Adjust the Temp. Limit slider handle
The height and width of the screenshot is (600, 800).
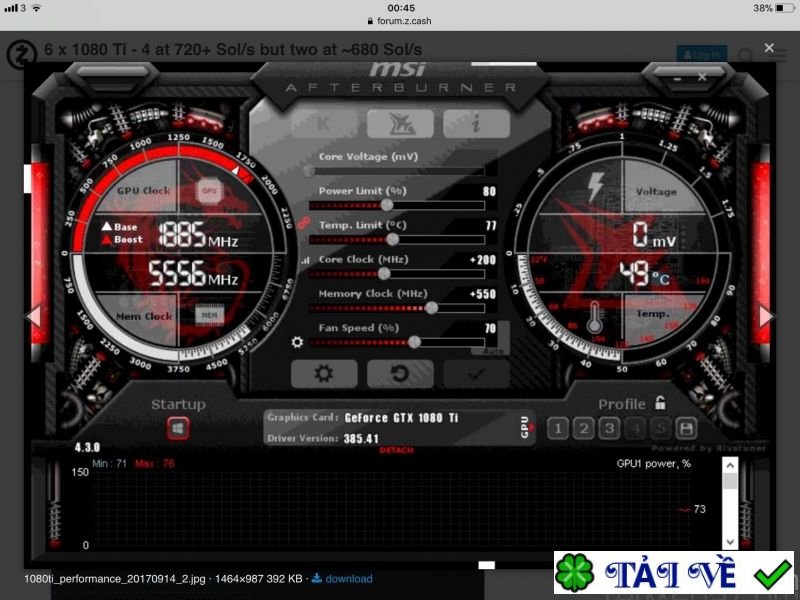(x=392, y=239)
